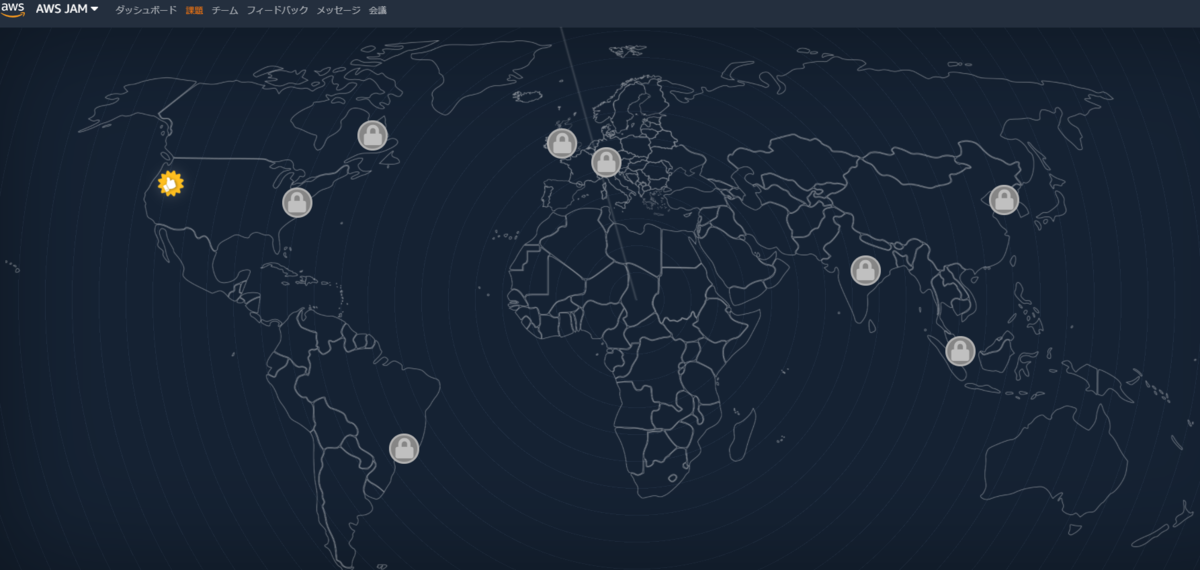Click the locked challenge marker over Korea
The width and height of the screenshot is (1200, 570).
pyautogui.click(x=1004, y=200)
